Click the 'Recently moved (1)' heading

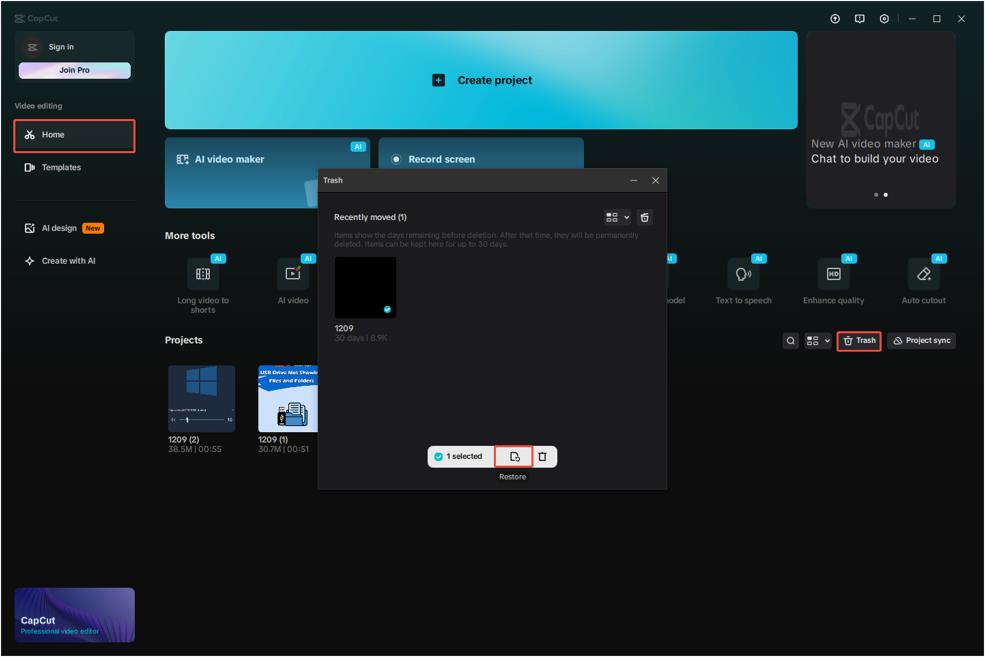click(370, 217)
